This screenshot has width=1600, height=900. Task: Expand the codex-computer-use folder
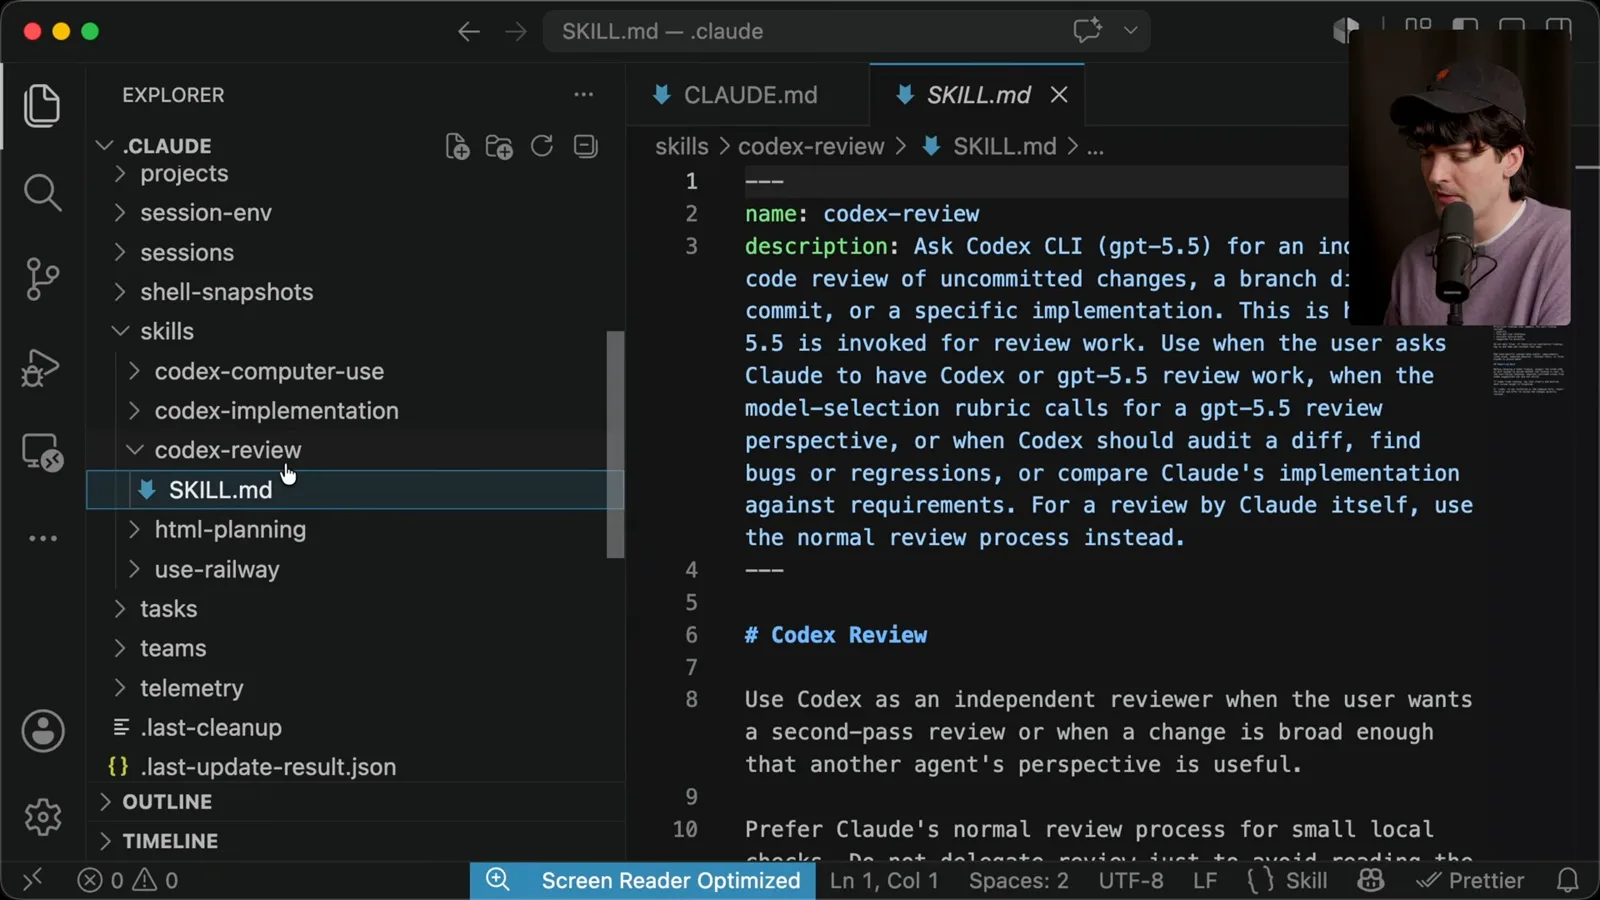[134, 371]
